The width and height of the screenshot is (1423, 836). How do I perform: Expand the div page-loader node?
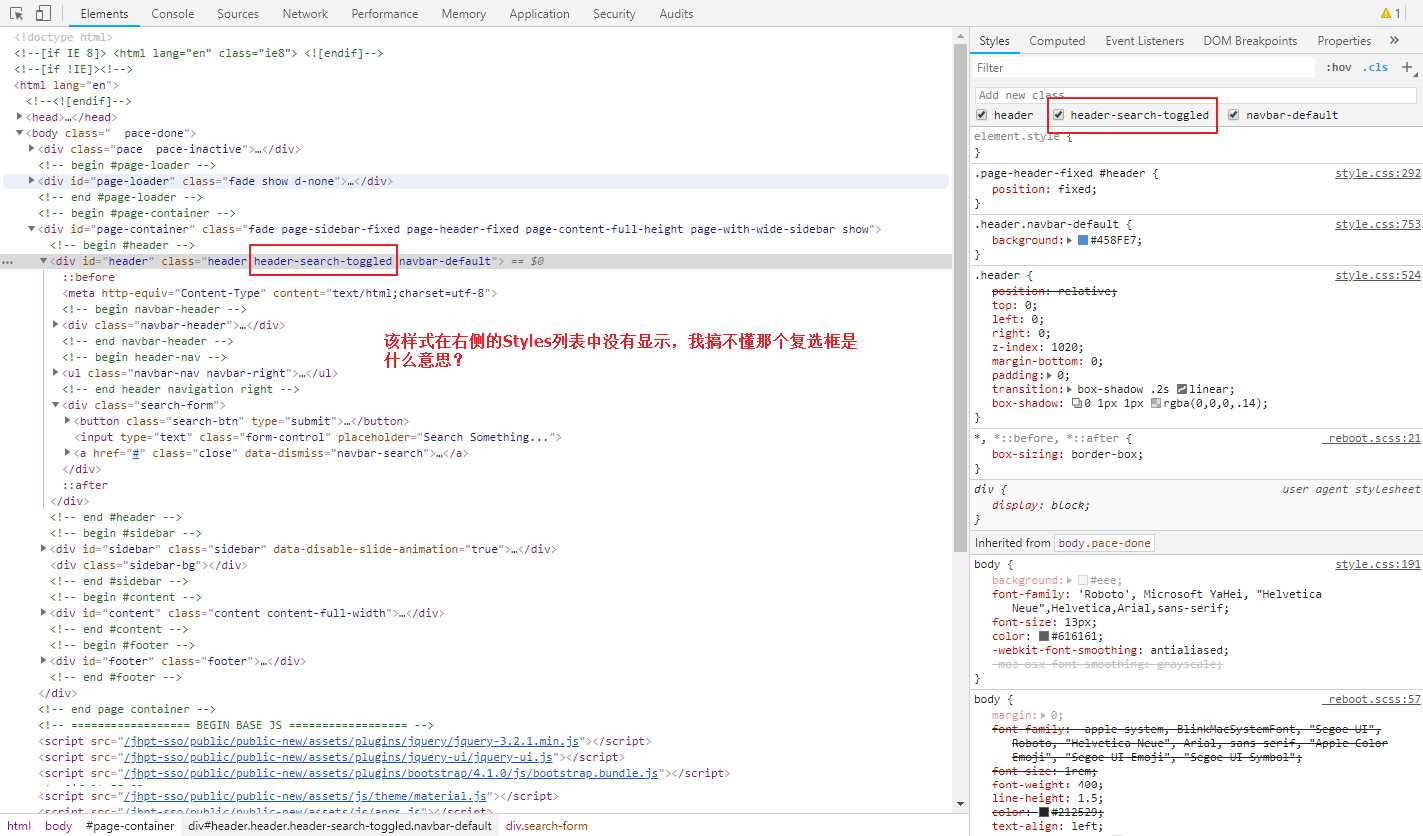[x=32, y=181]
